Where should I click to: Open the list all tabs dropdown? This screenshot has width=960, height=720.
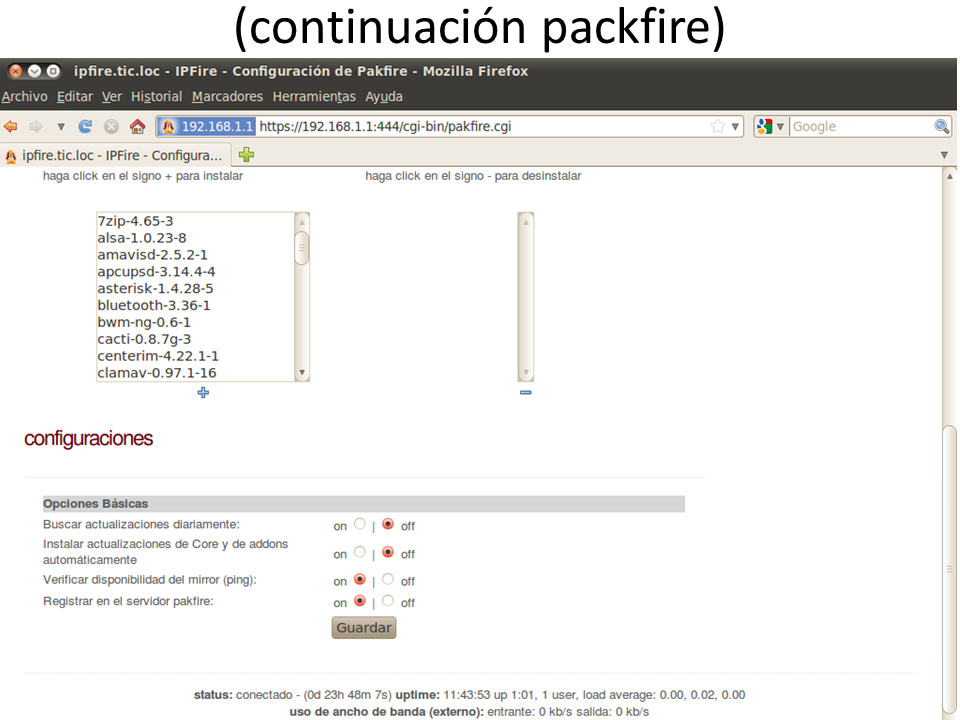click(x=944, y=155)
